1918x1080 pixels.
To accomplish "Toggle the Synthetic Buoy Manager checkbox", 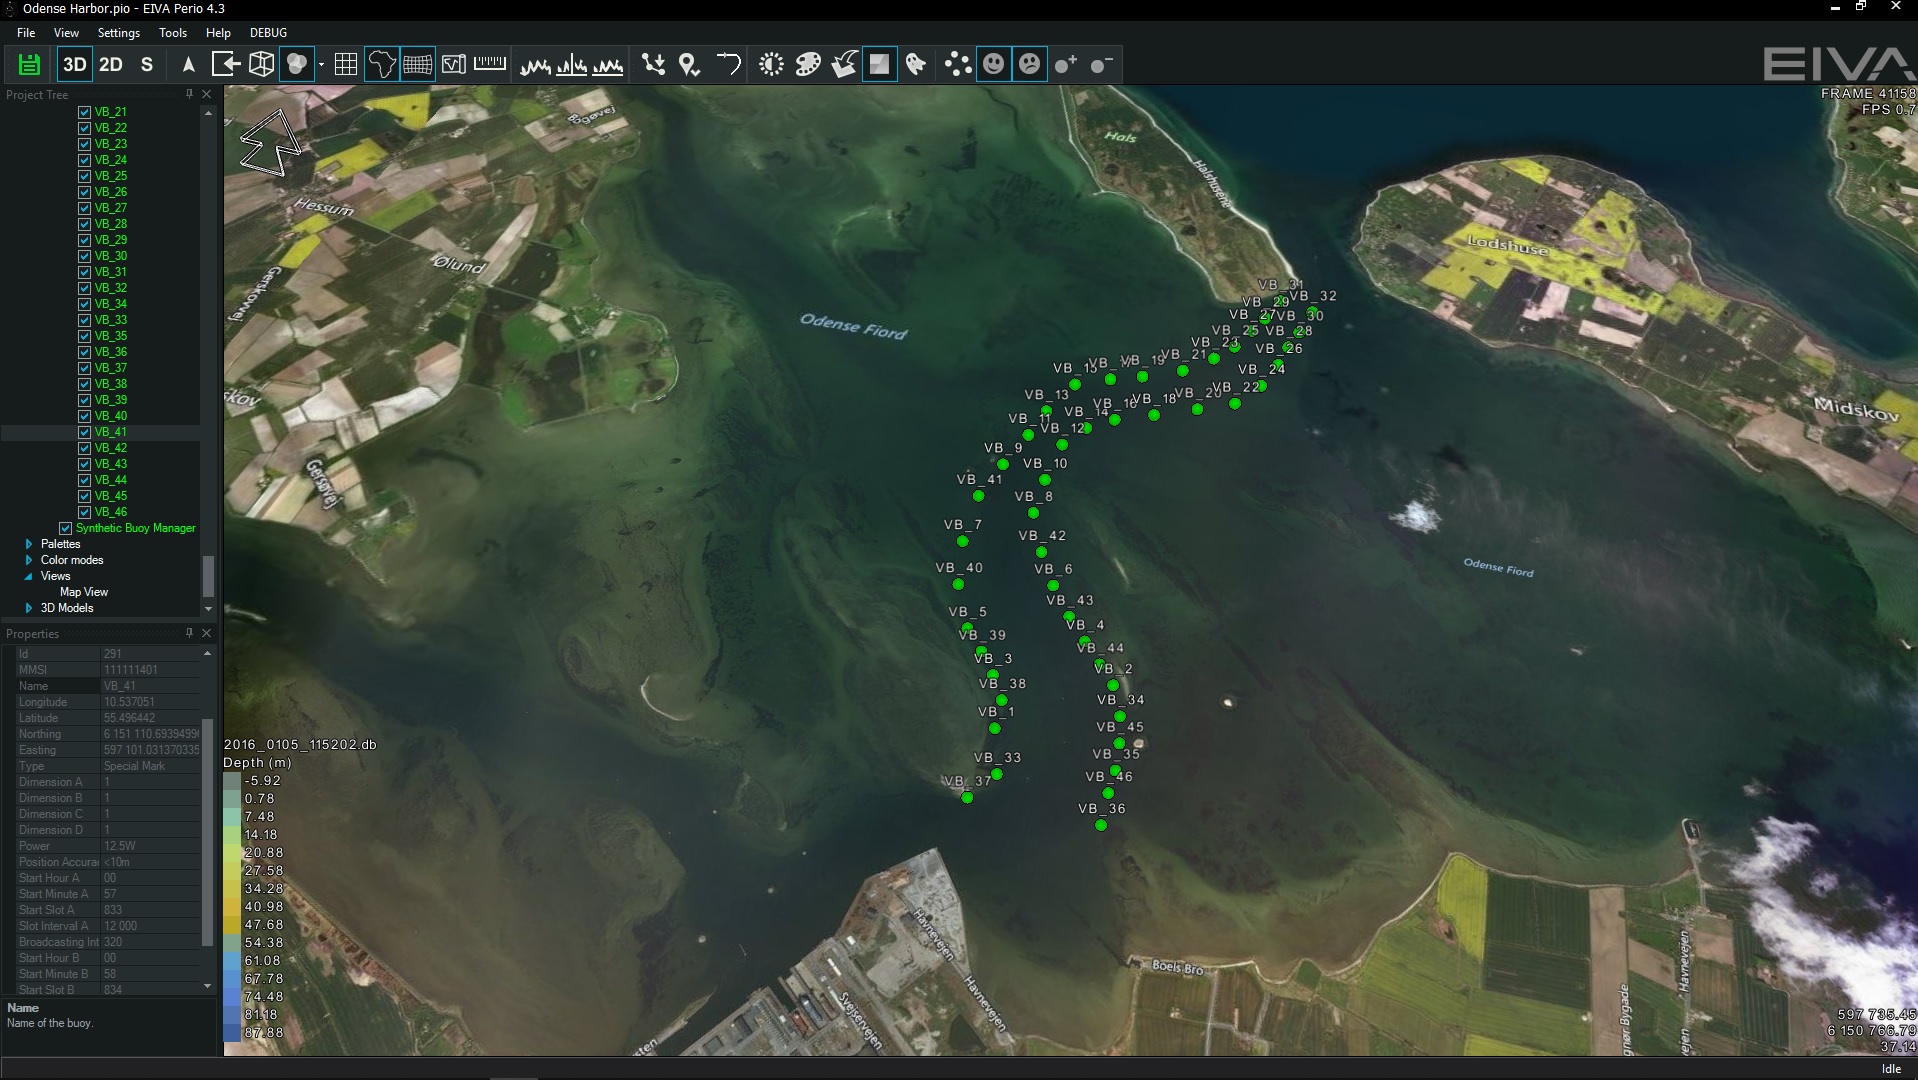I will pyautogui.click(x=66, y=528).
